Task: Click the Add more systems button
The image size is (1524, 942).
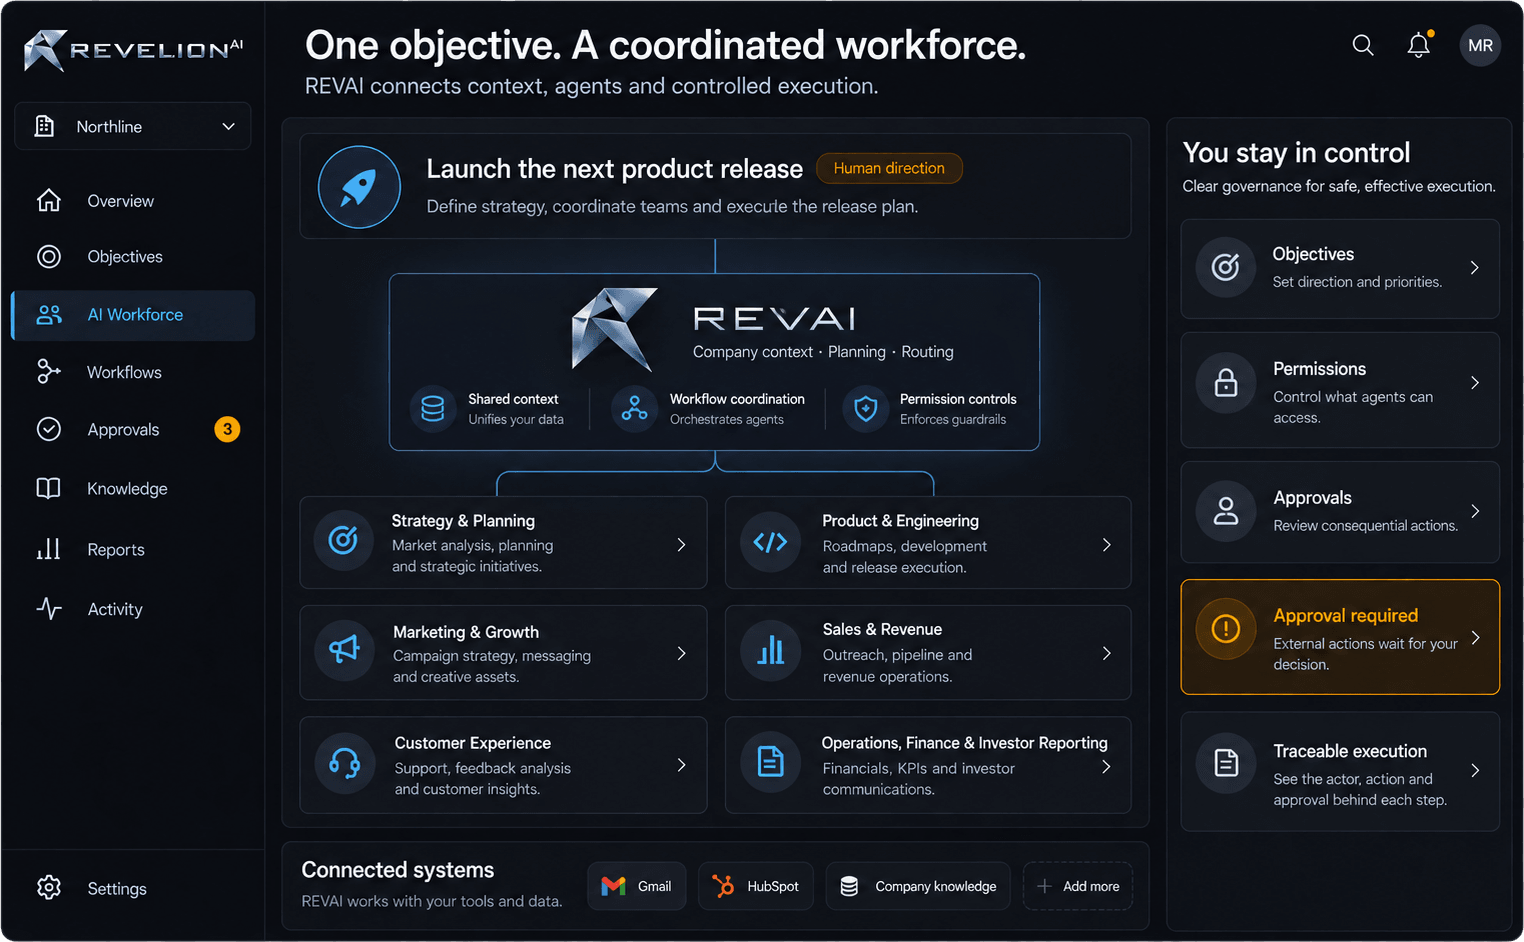Action: [x=1078, y=886]
